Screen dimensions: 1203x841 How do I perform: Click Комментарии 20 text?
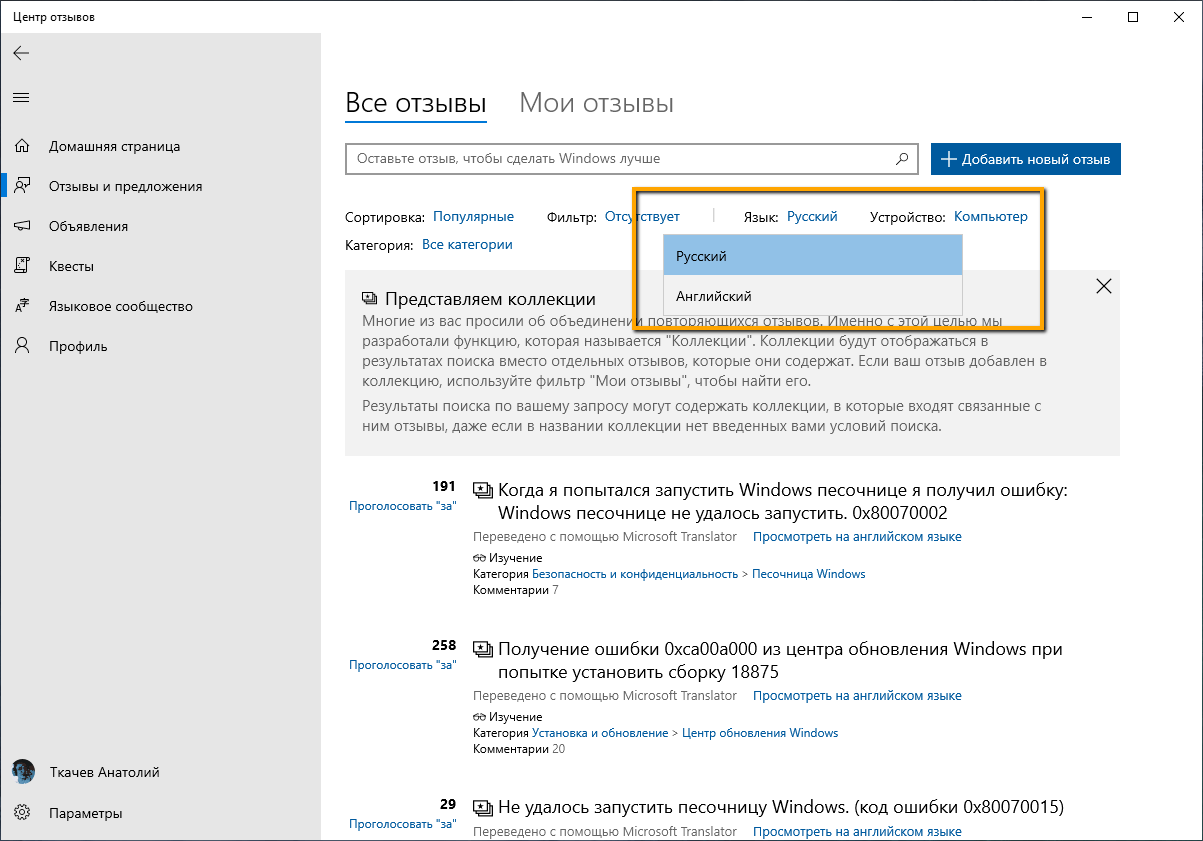[519, 749]
